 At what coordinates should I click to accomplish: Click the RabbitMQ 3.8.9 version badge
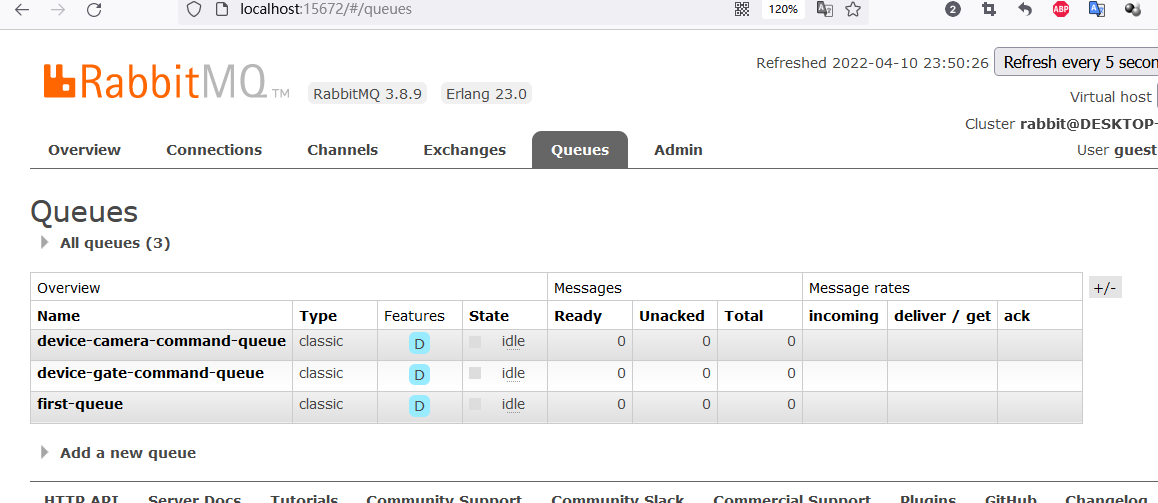tap(367, 94)
